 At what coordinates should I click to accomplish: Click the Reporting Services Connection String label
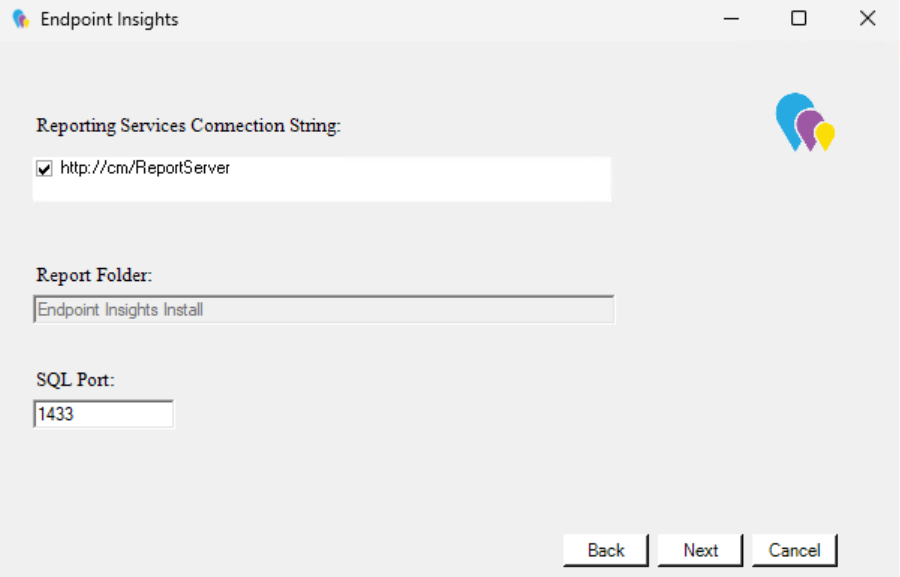click(187, 126)
